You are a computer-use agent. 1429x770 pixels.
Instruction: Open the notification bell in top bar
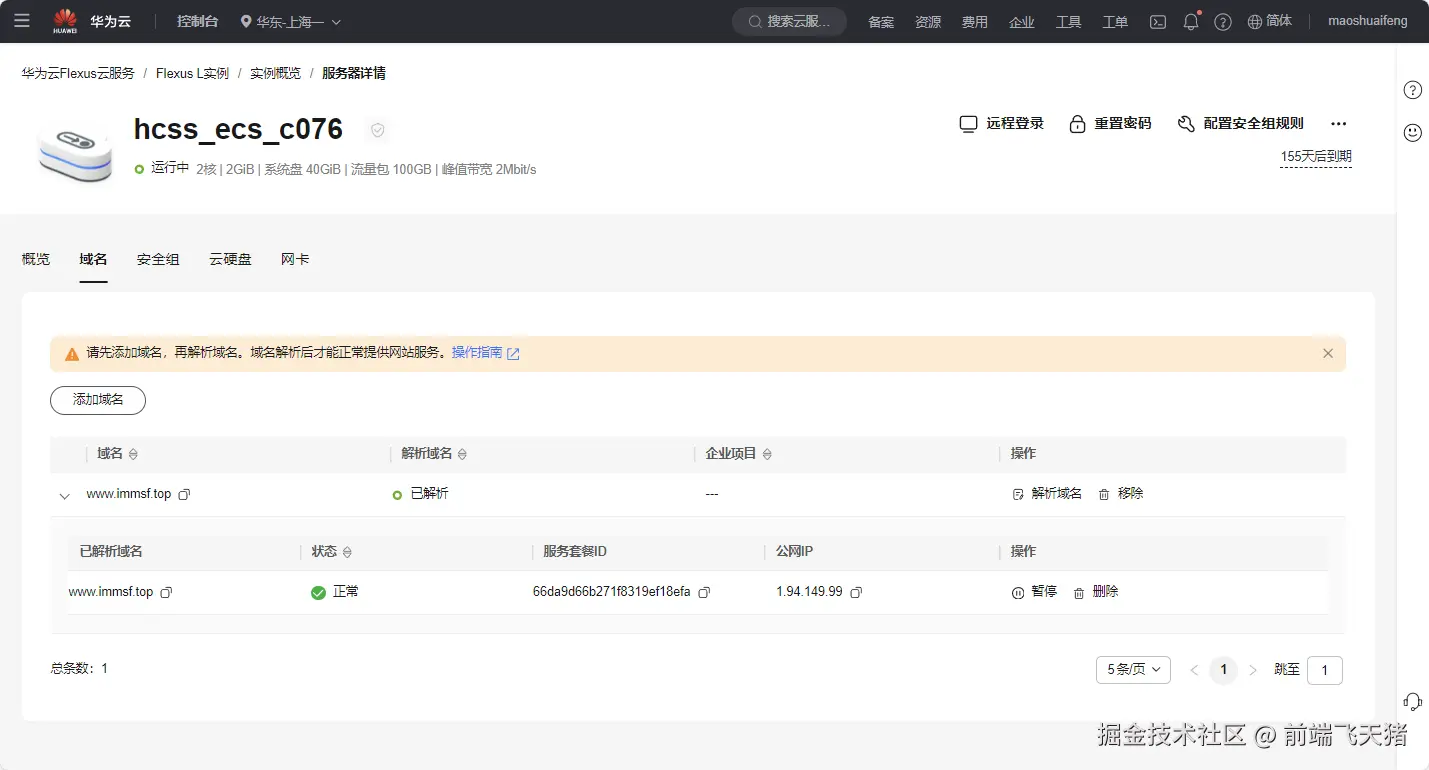click(x=1190, y=21)
